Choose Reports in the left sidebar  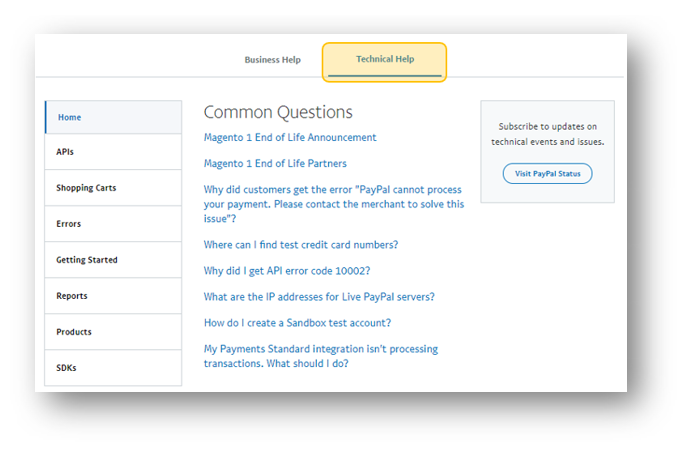point(113,296)
